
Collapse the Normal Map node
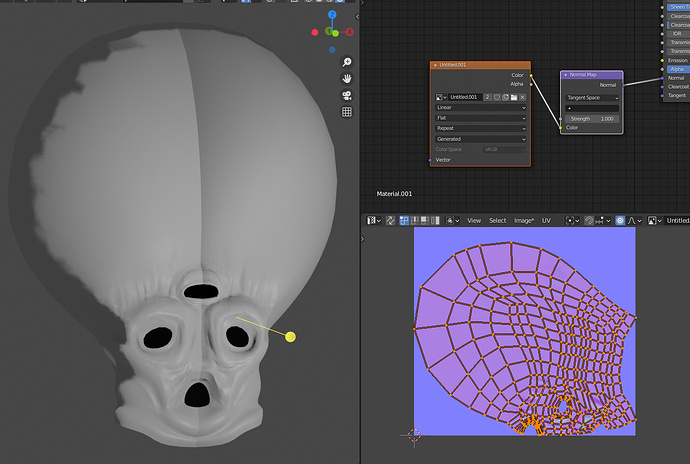(565, 75)
